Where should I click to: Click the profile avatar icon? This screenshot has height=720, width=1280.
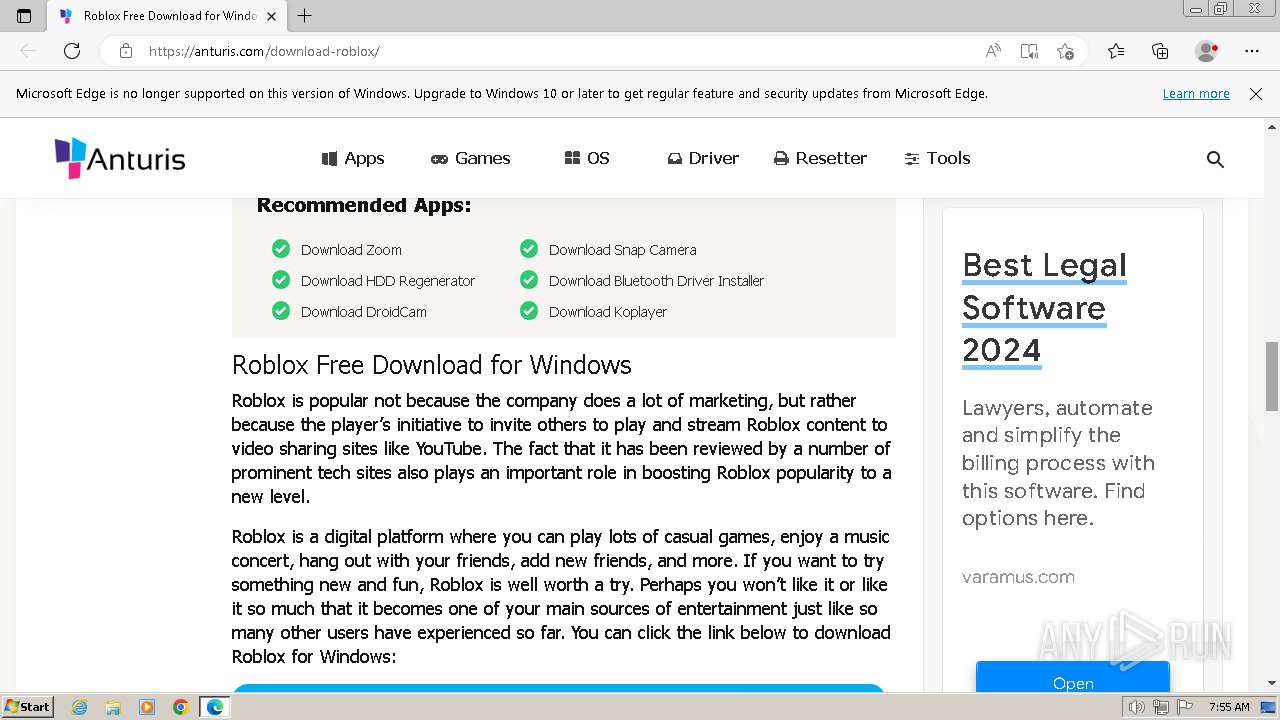point(1207,51)
